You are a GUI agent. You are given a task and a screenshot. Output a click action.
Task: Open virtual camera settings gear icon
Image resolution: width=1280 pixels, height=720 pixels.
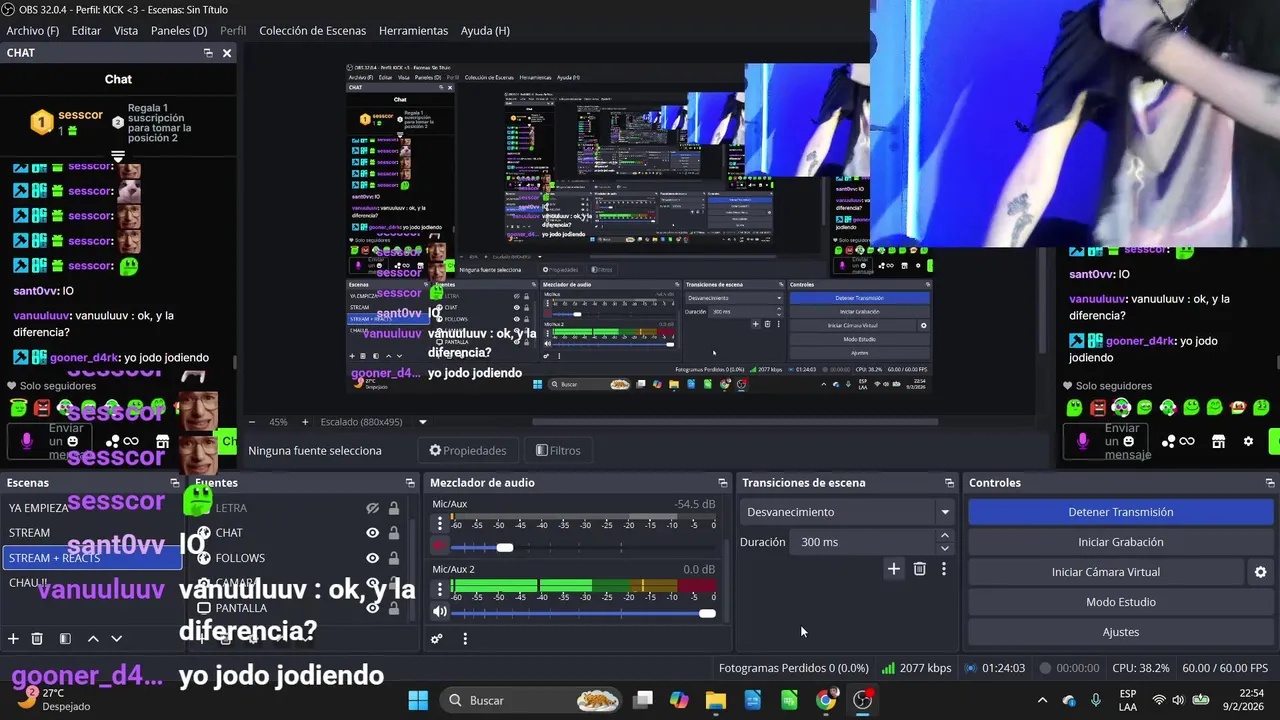(1260, 572)
